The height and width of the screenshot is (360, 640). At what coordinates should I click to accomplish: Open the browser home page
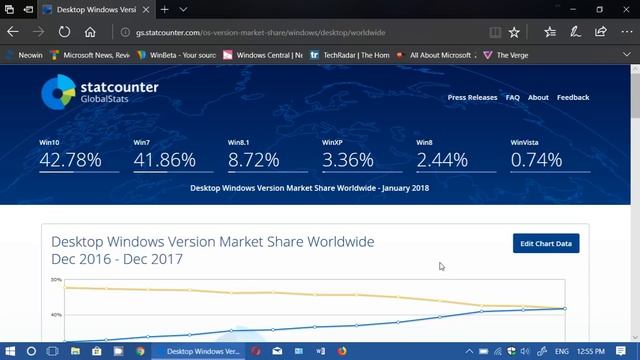pyautogui.click(x=90, y=32)
